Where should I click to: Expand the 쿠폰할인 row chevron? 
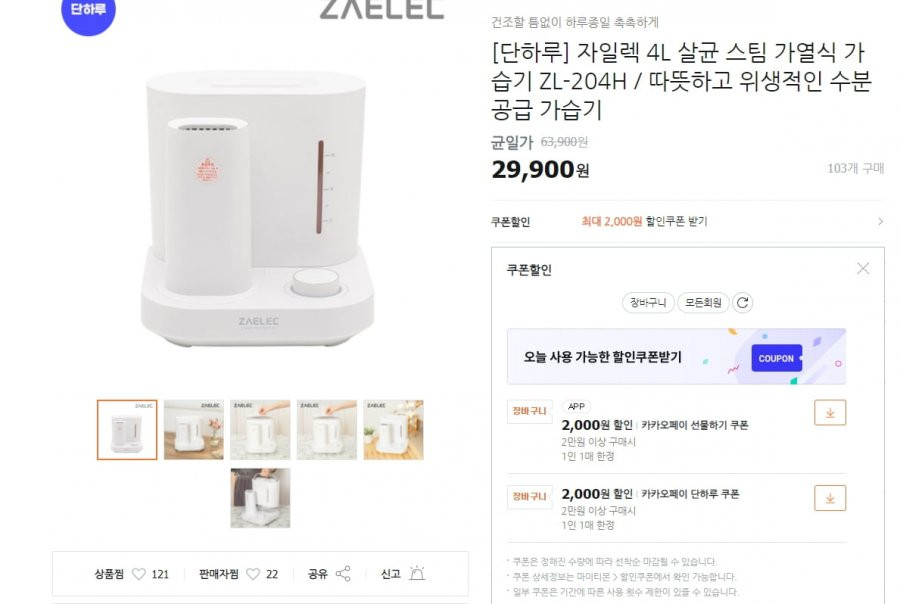point(880,222)
